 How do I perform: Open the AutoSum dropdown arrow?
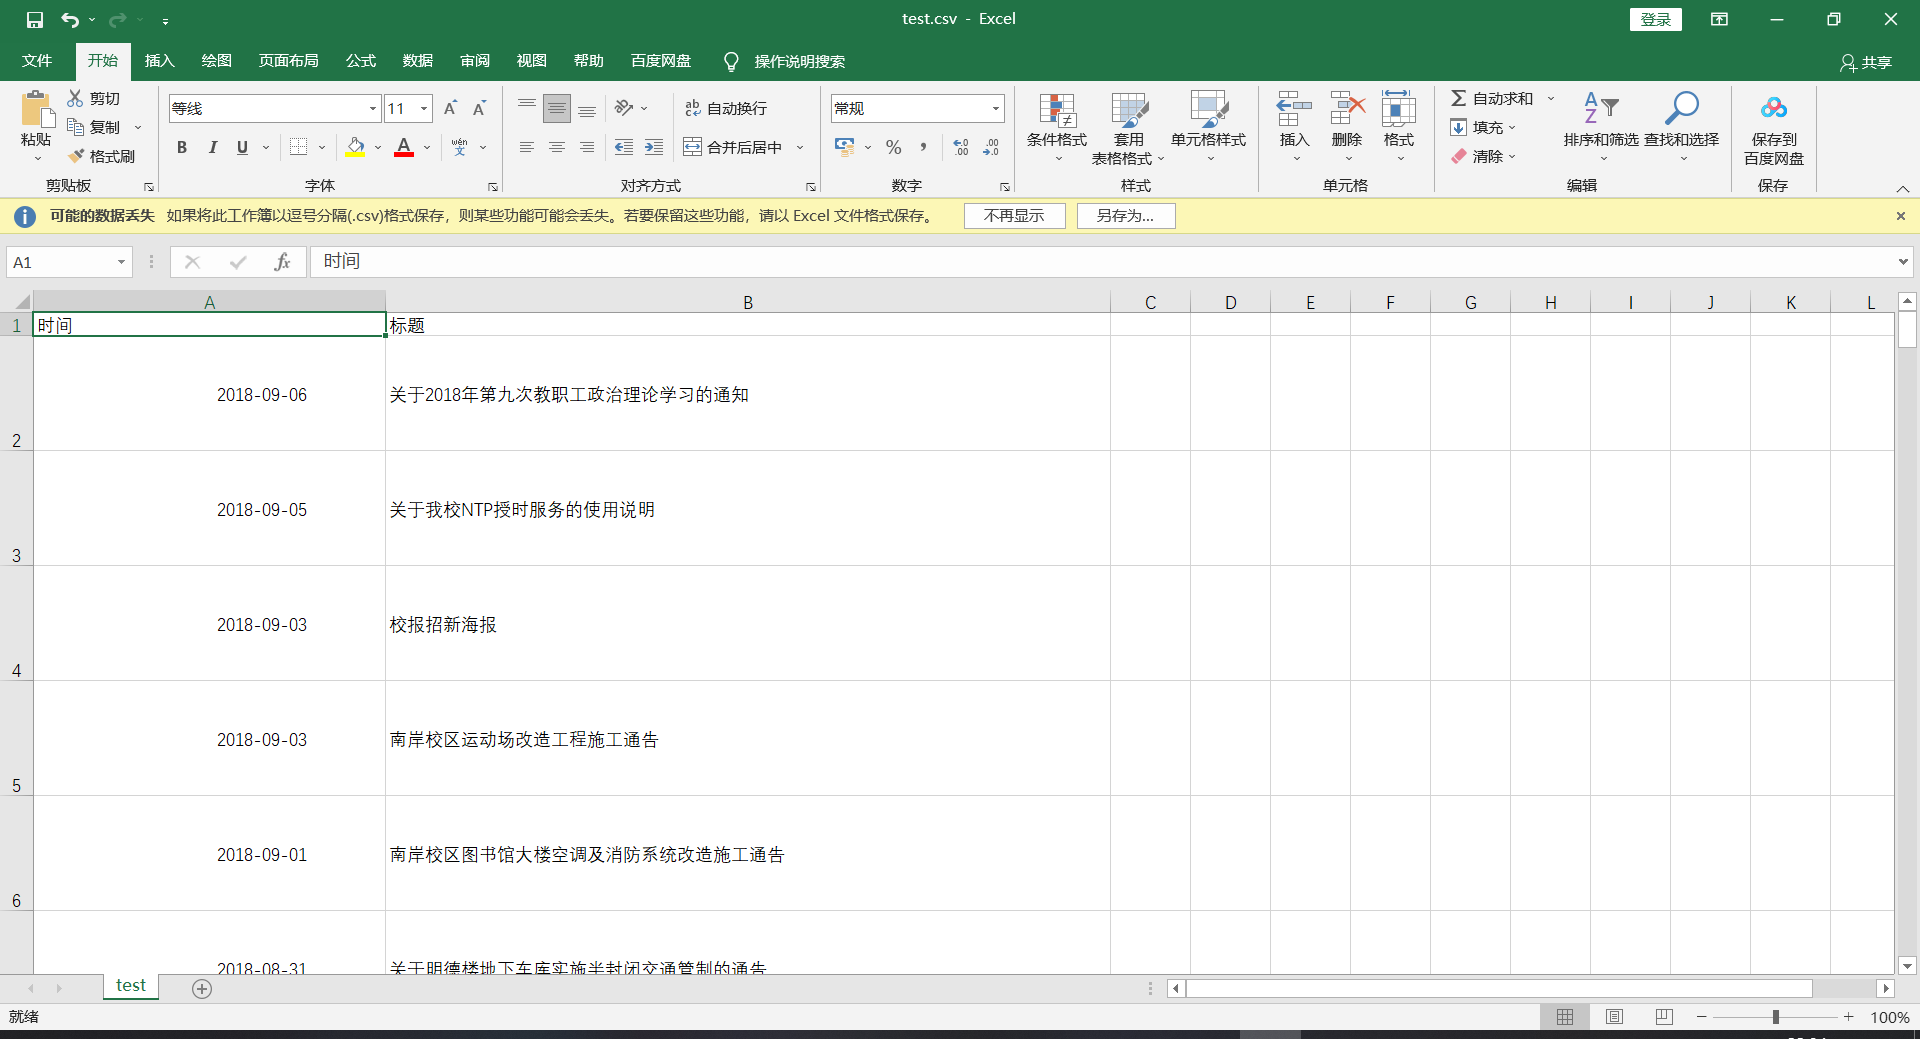click(x=1551, y=98)
